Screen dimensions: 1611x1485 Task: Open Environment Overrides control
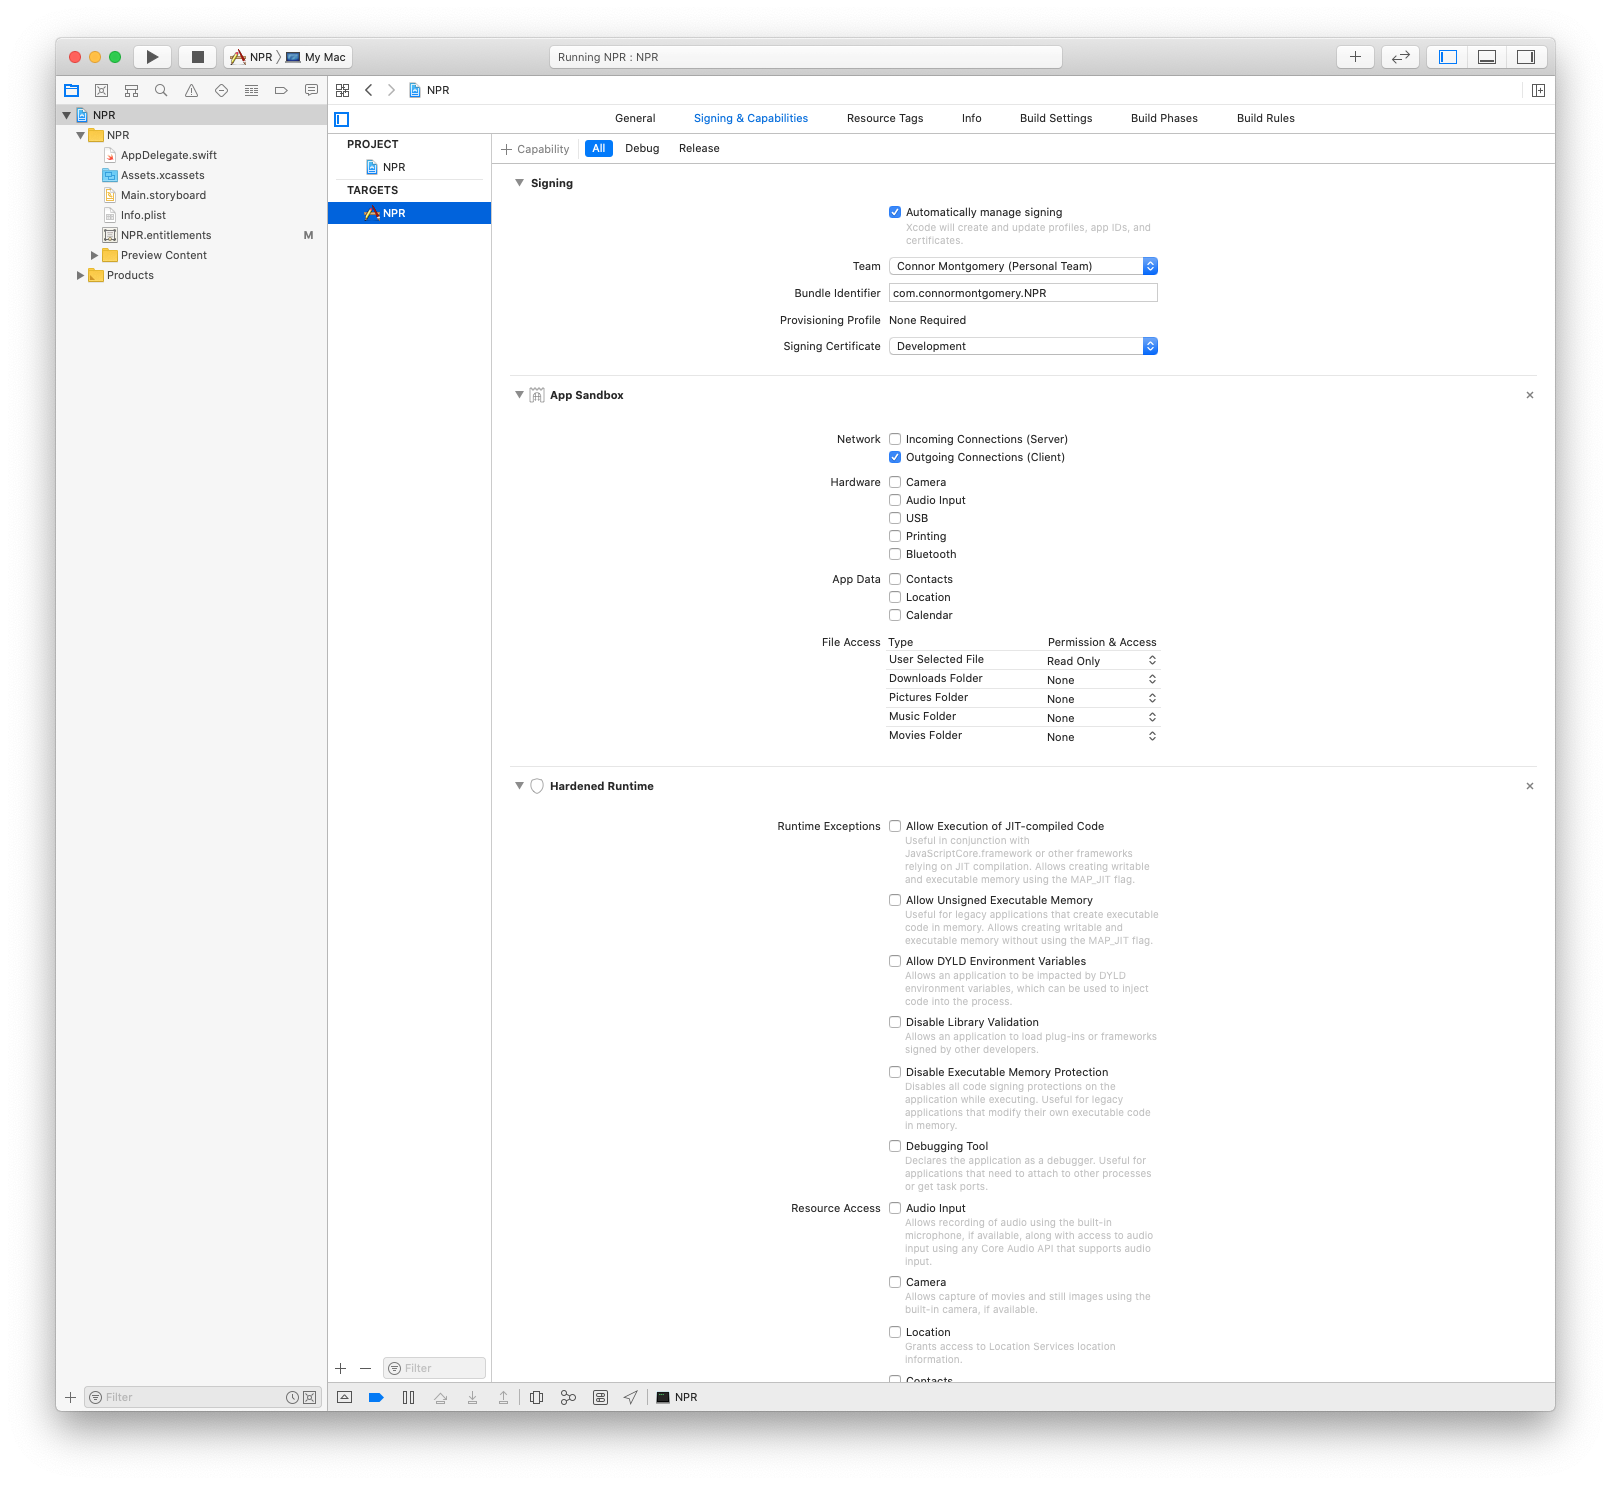(600, 1397)
